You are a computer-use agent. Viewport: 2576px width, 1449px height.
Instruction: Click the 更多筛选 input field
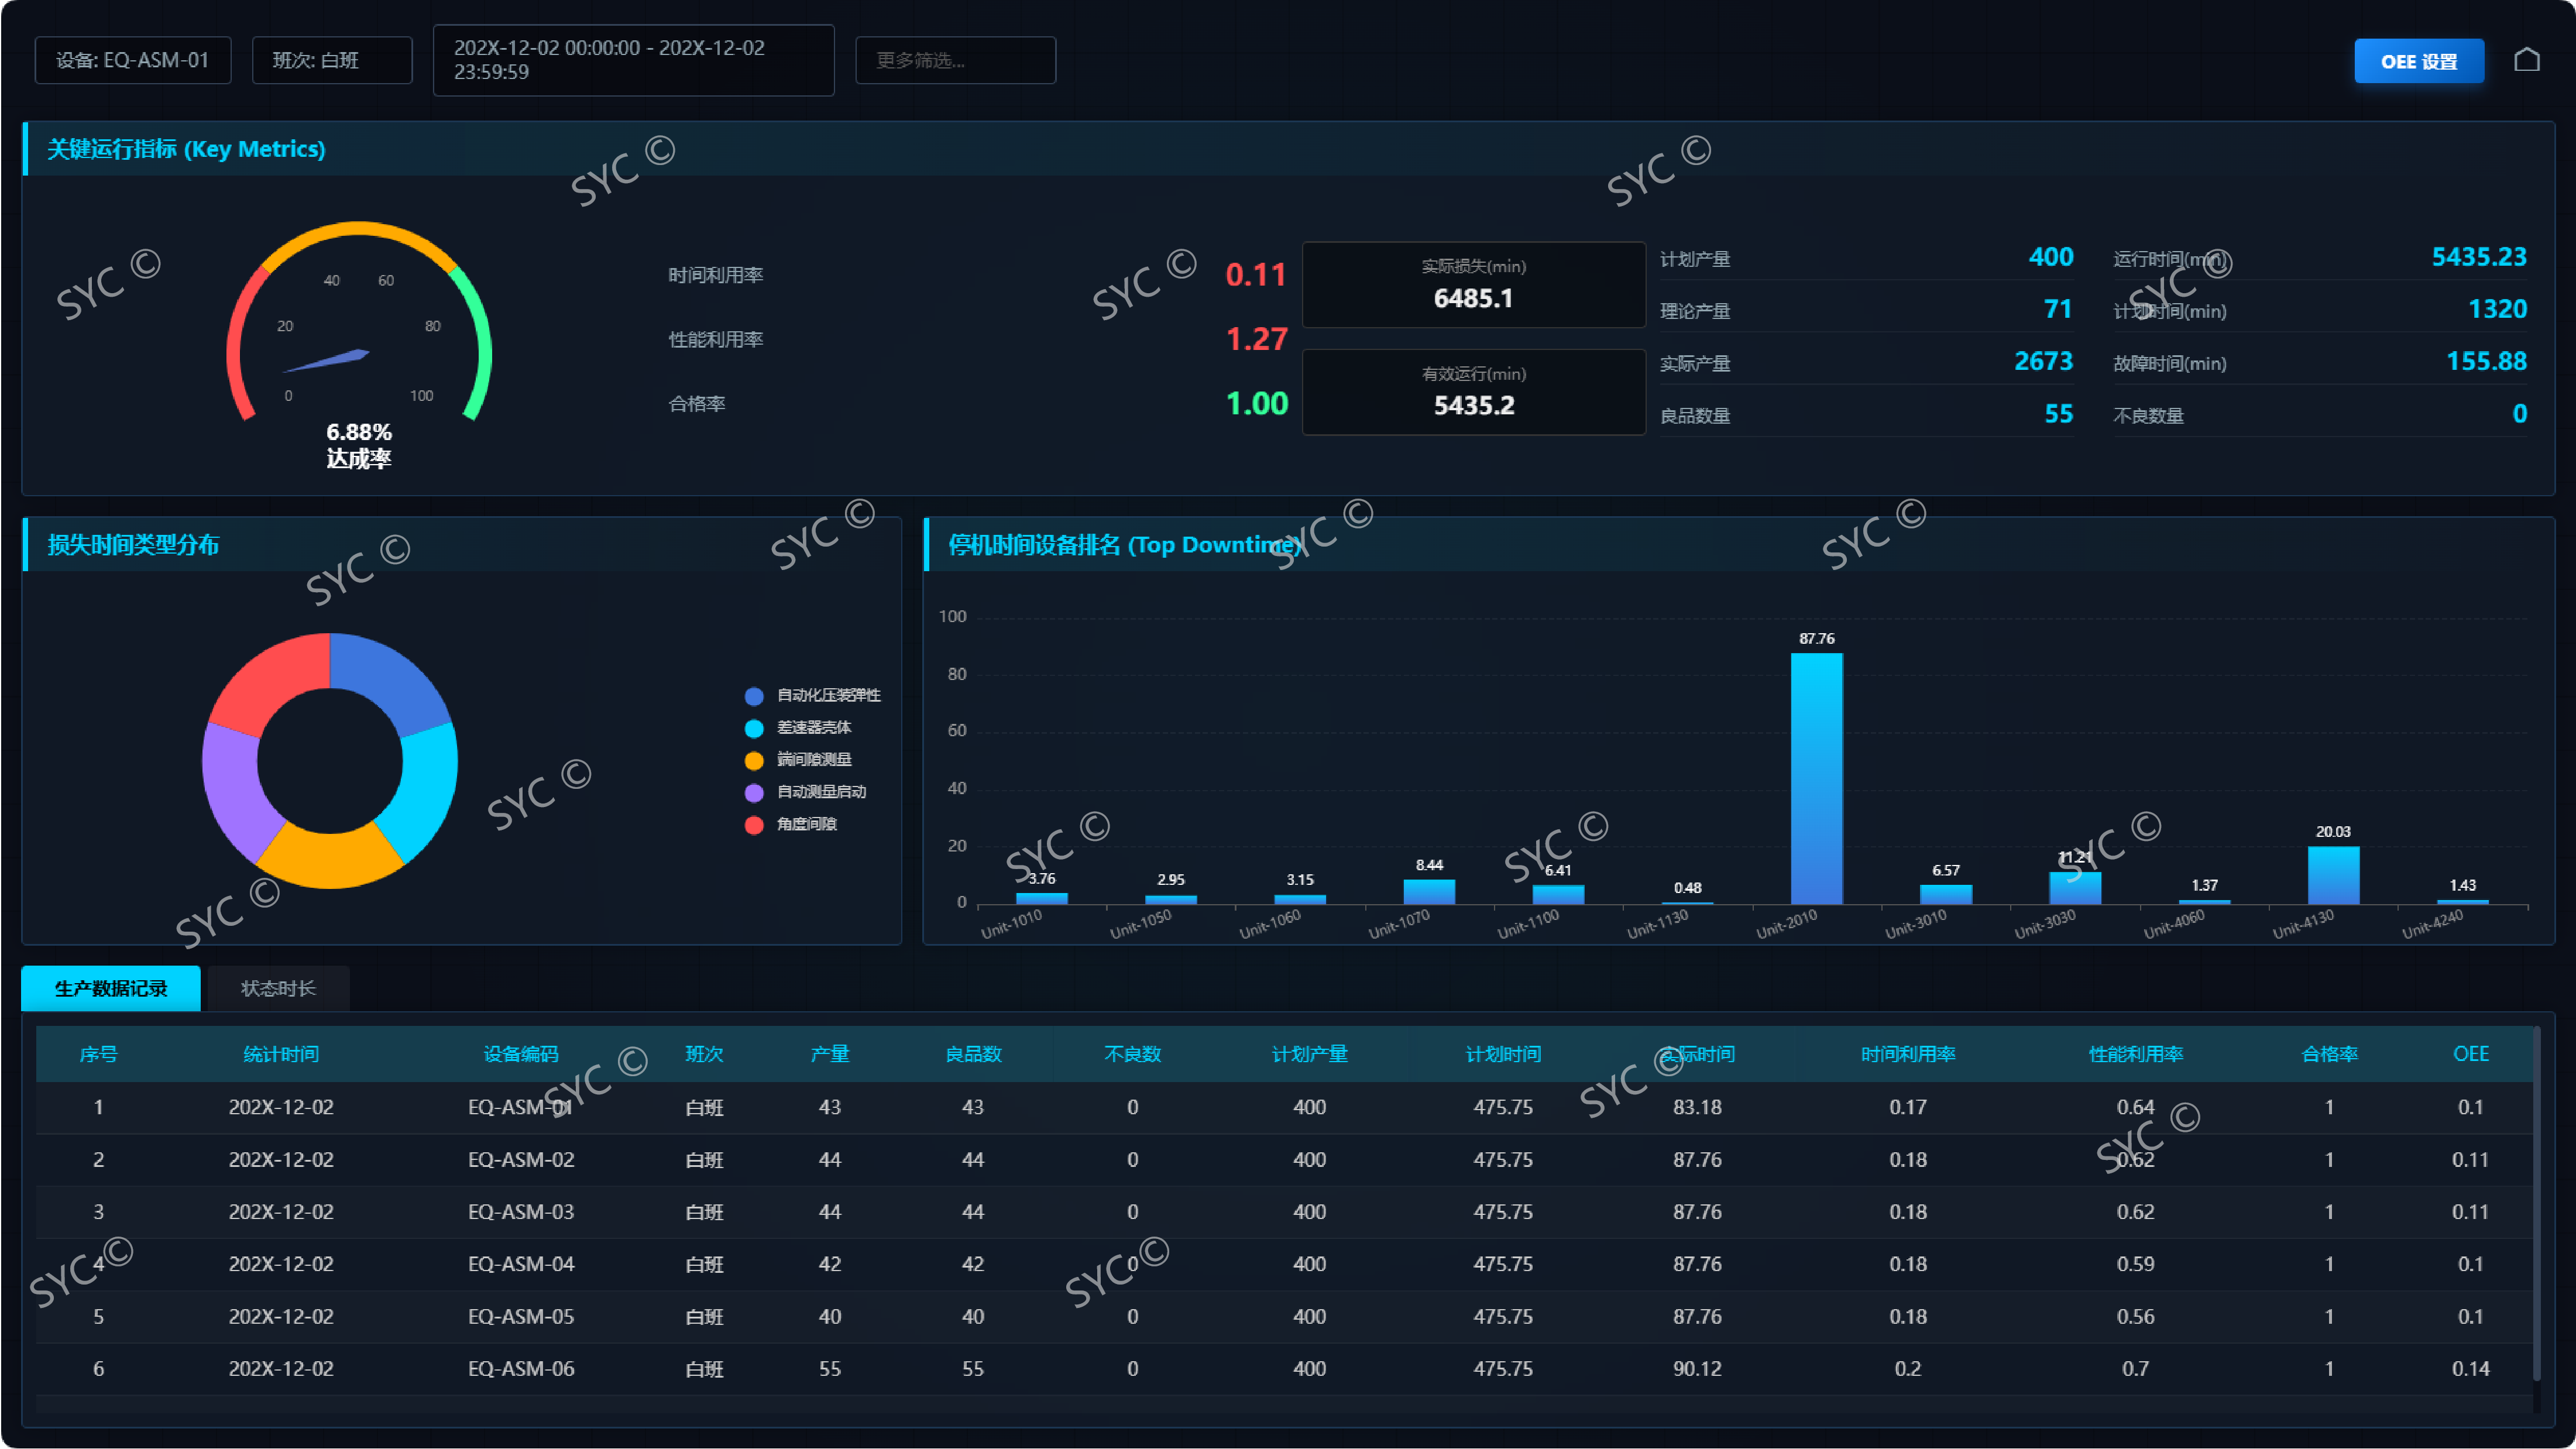coord(954,60)
